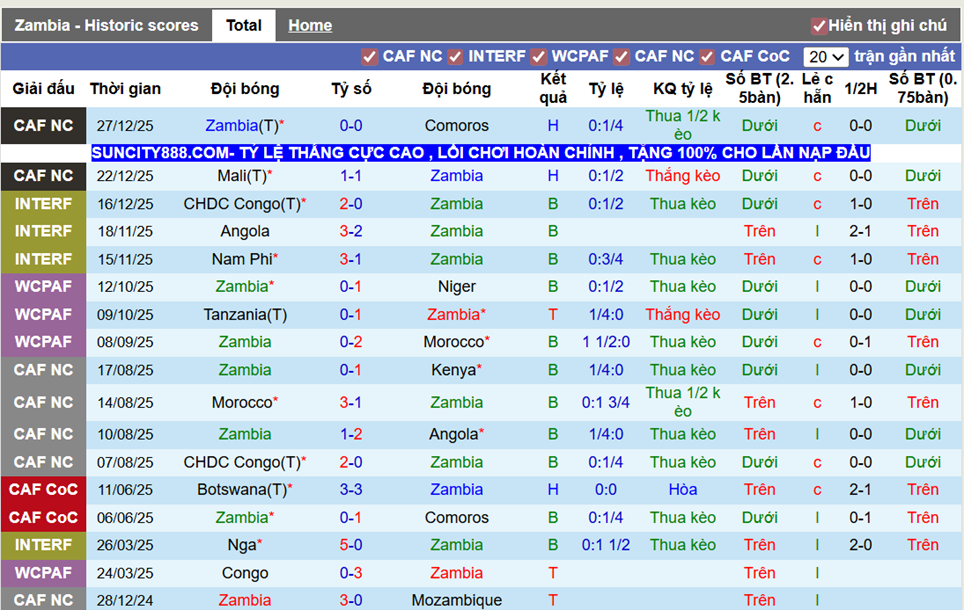Viewport: 964px width, 610px height.
Task: Click the Giải đấu column header
Action: click(44, 89)
